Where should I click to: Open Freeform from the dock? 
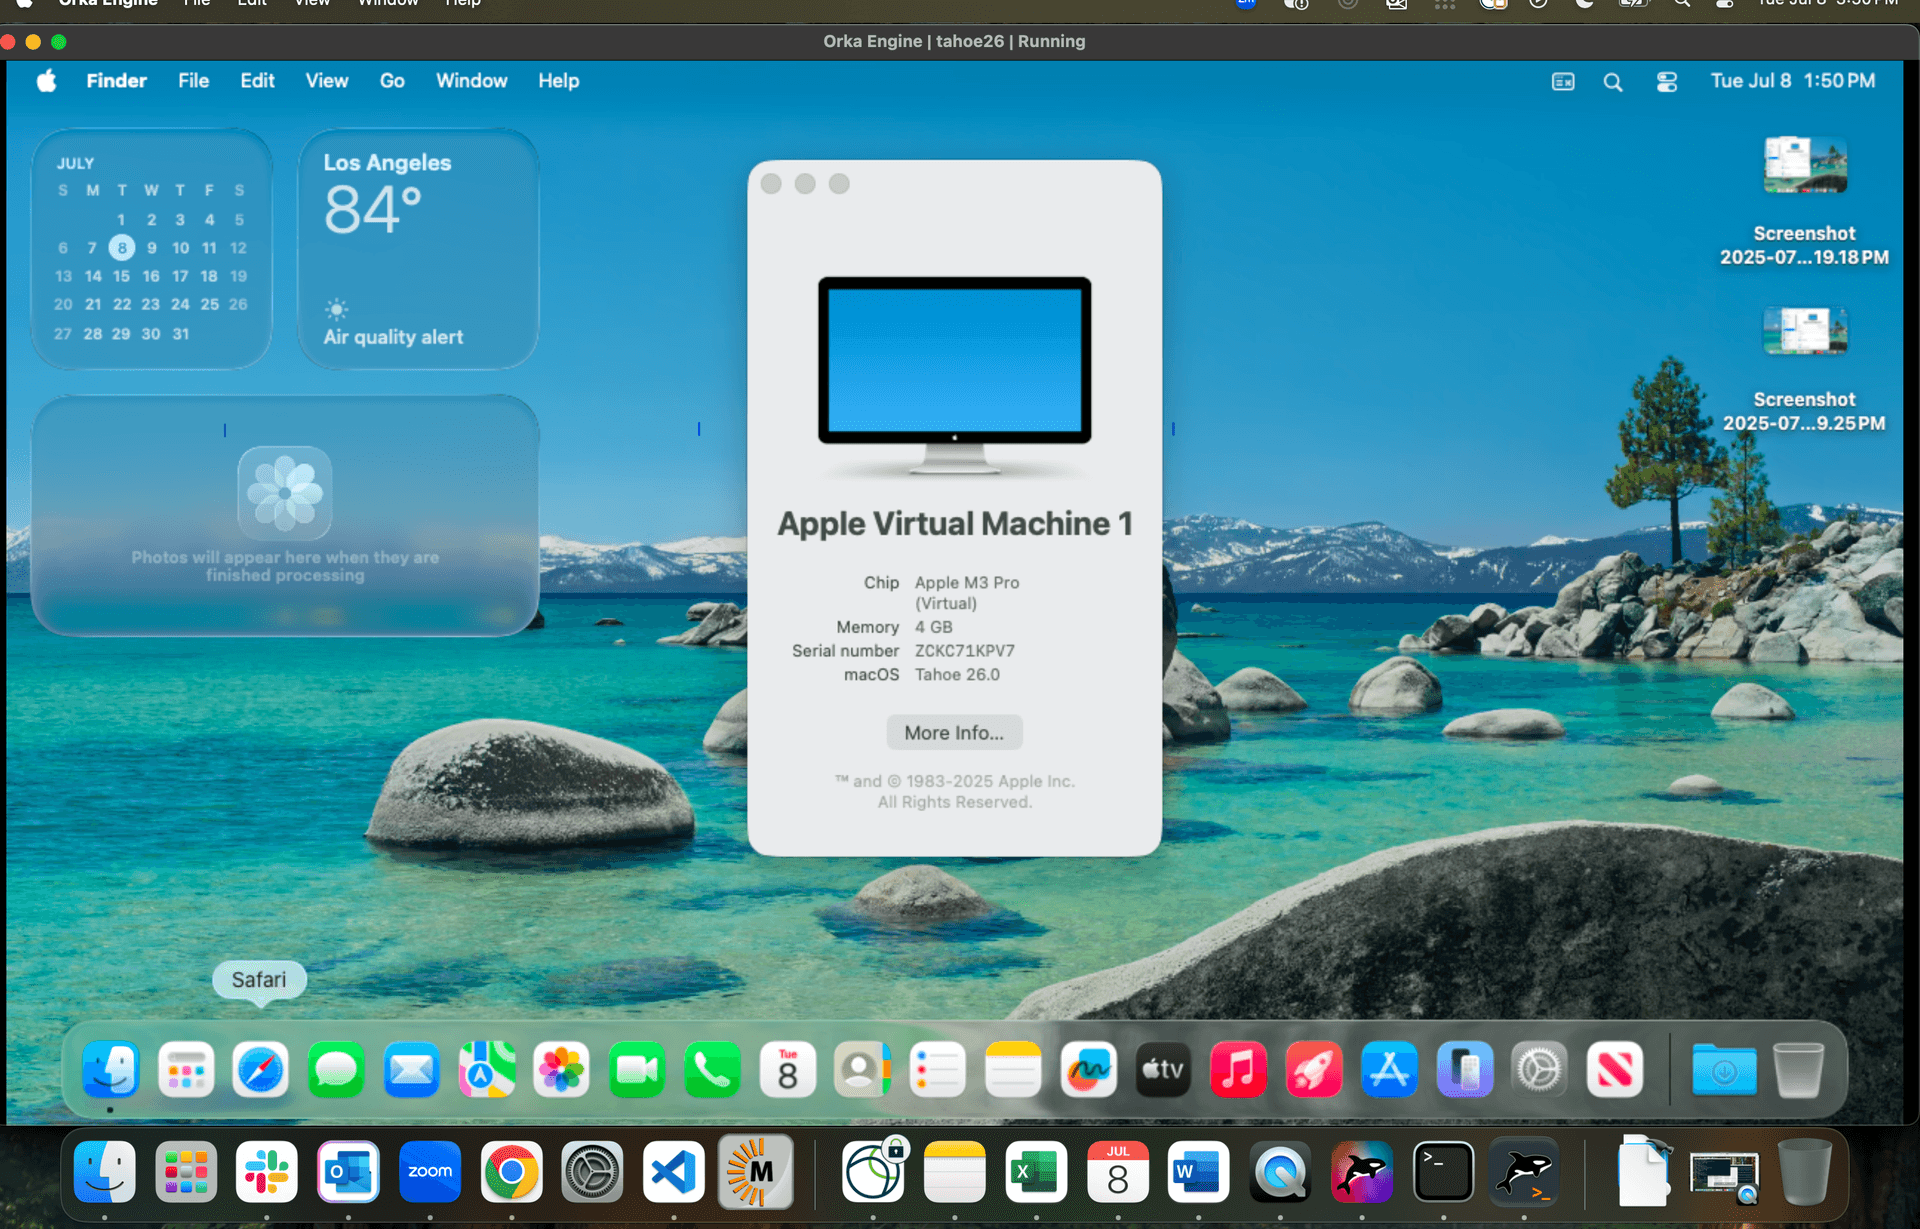pyautogui.click(x=1088, y=1069)
